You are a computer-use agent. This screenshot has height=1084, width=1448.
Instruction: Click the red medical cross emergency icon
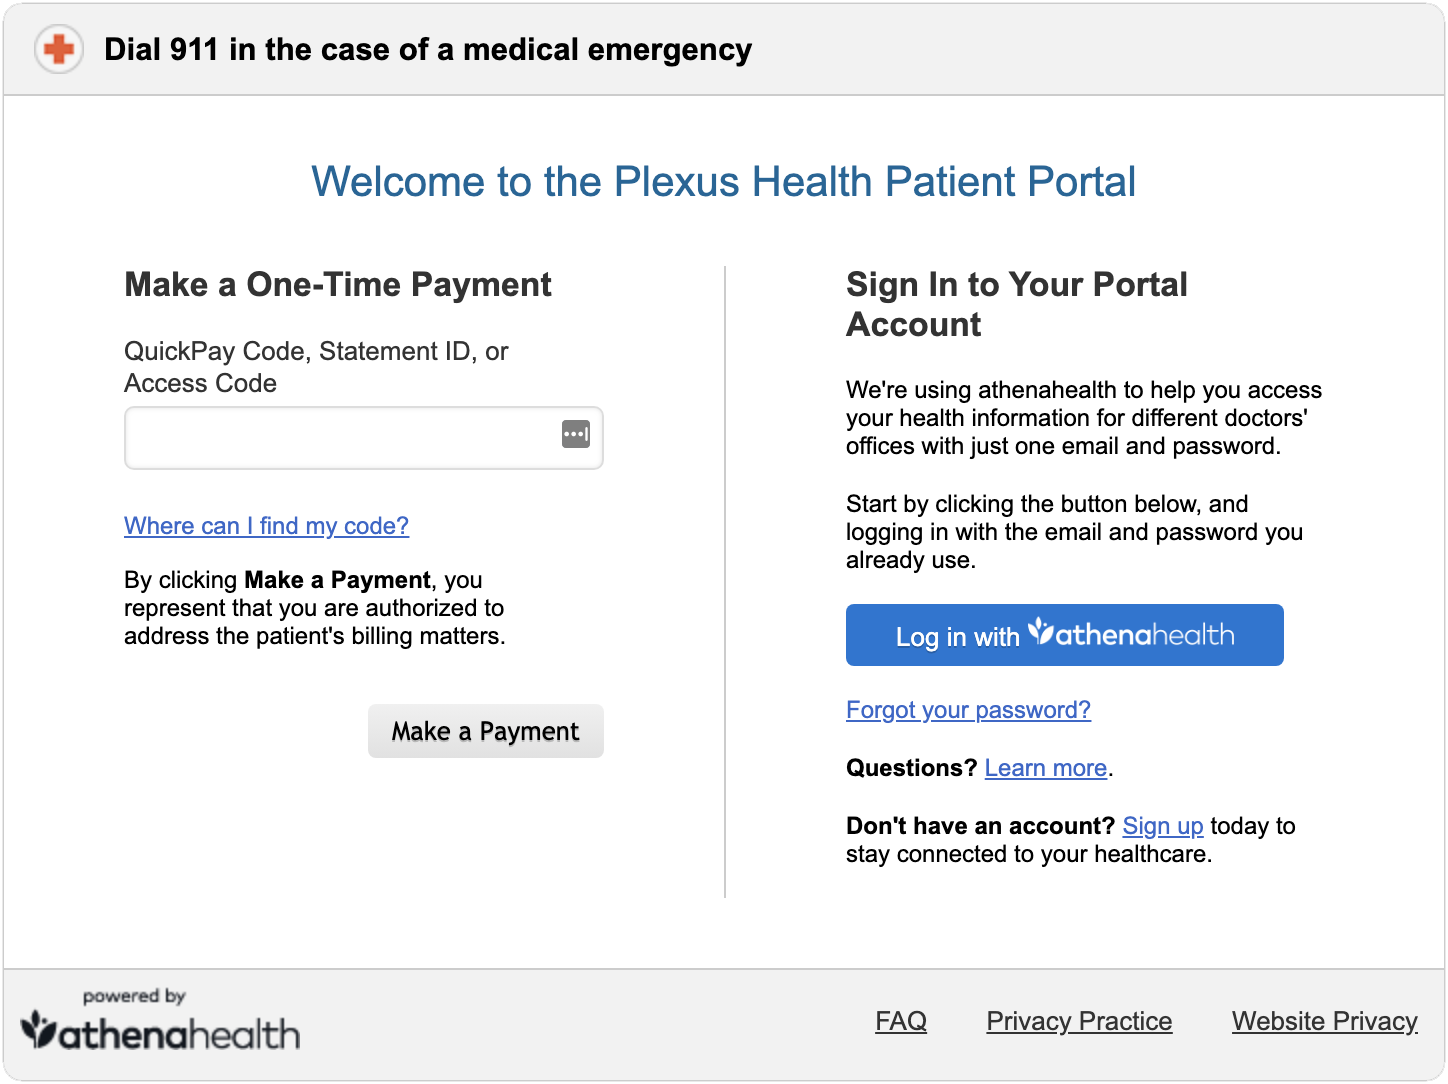(59, 49)
